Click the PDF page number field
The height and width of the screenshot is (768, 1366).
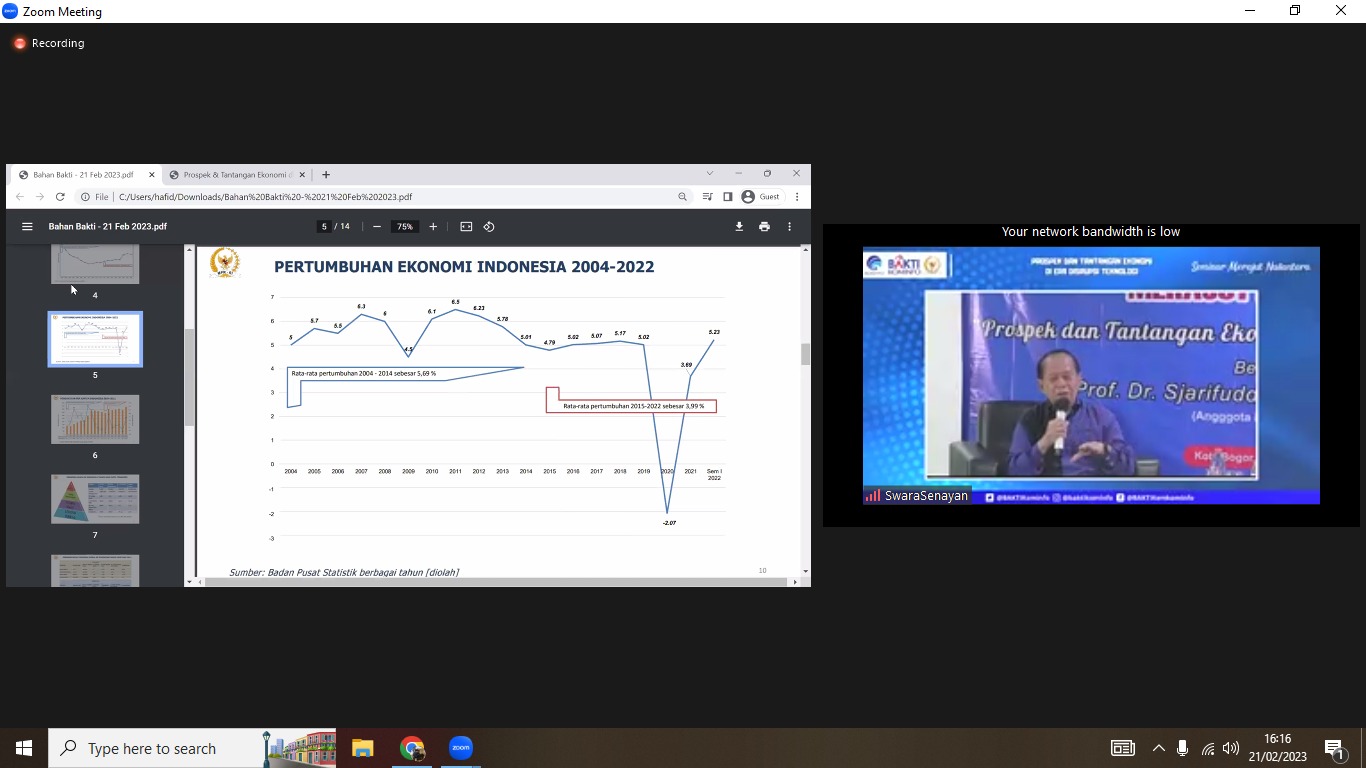324,227
